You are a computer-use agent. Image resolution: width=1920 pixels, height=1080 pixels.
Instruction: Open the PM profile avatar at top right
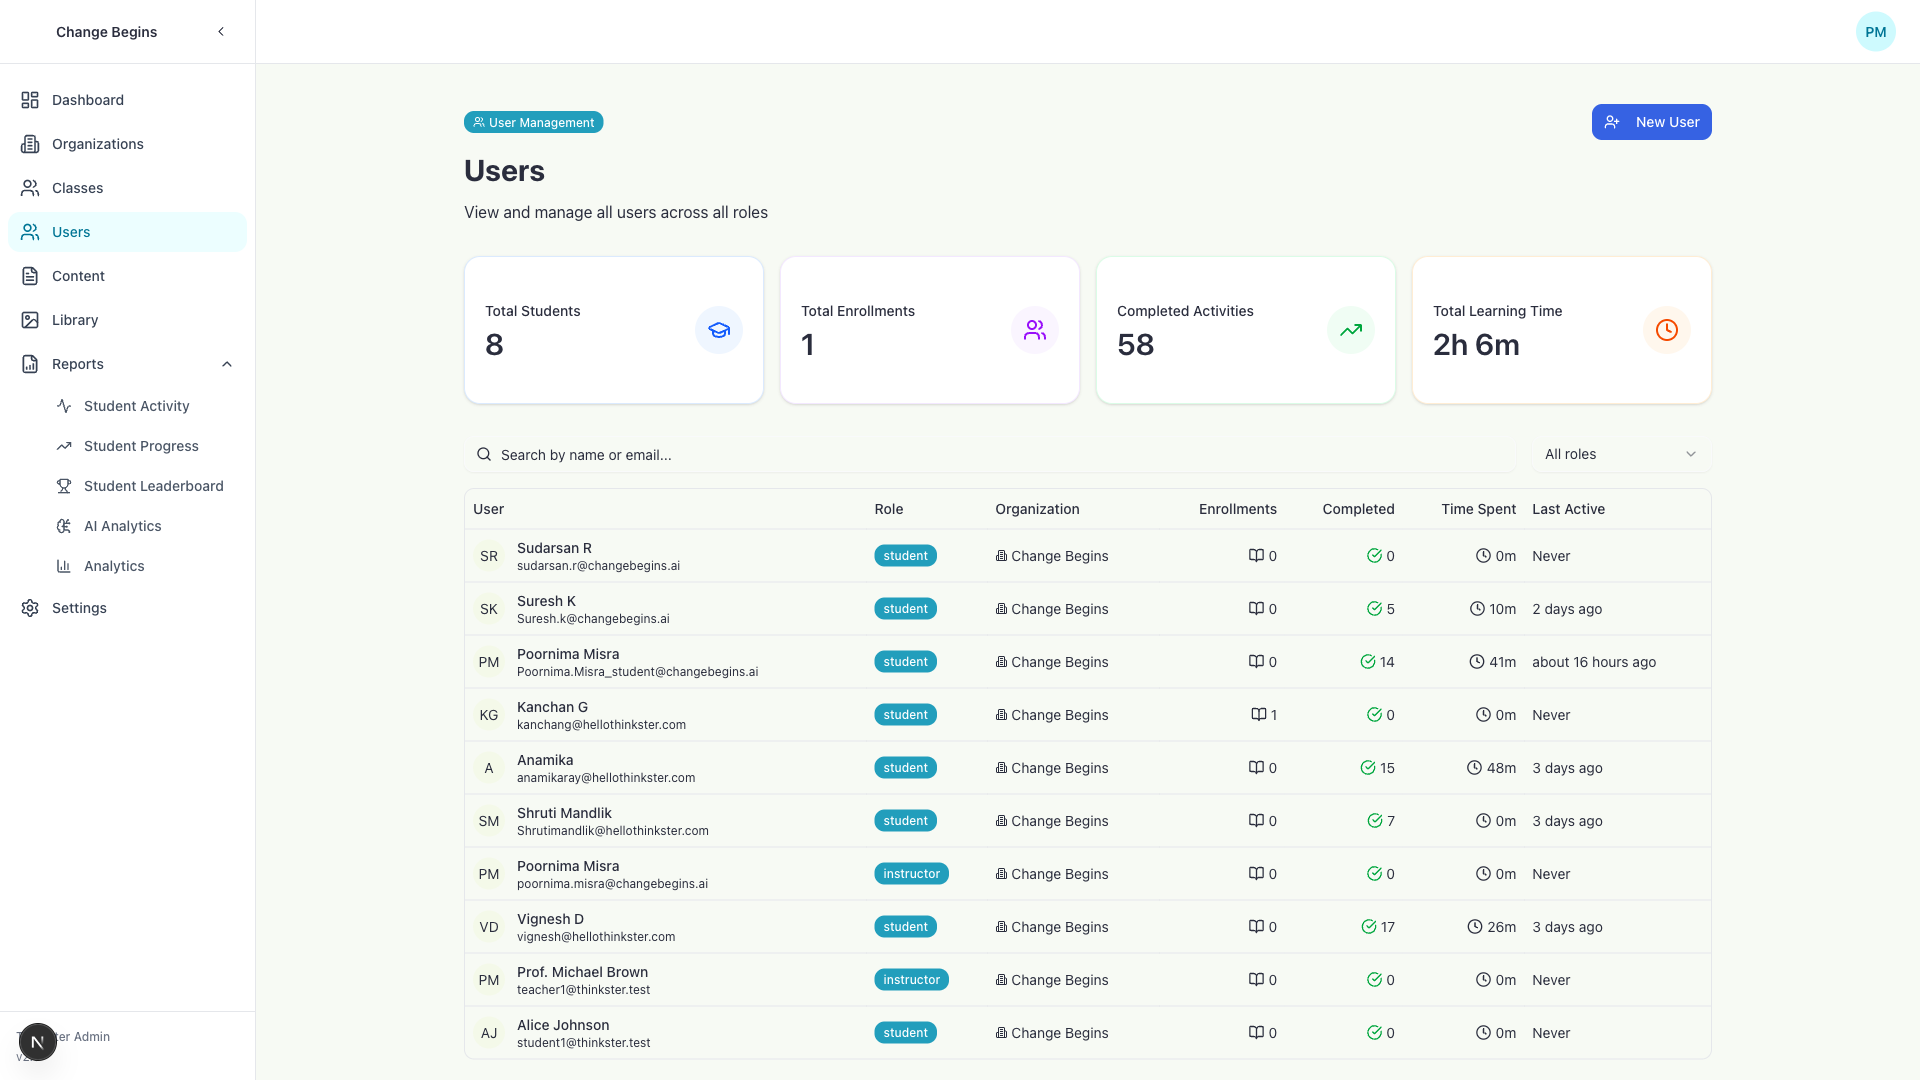coord(1875,32)
